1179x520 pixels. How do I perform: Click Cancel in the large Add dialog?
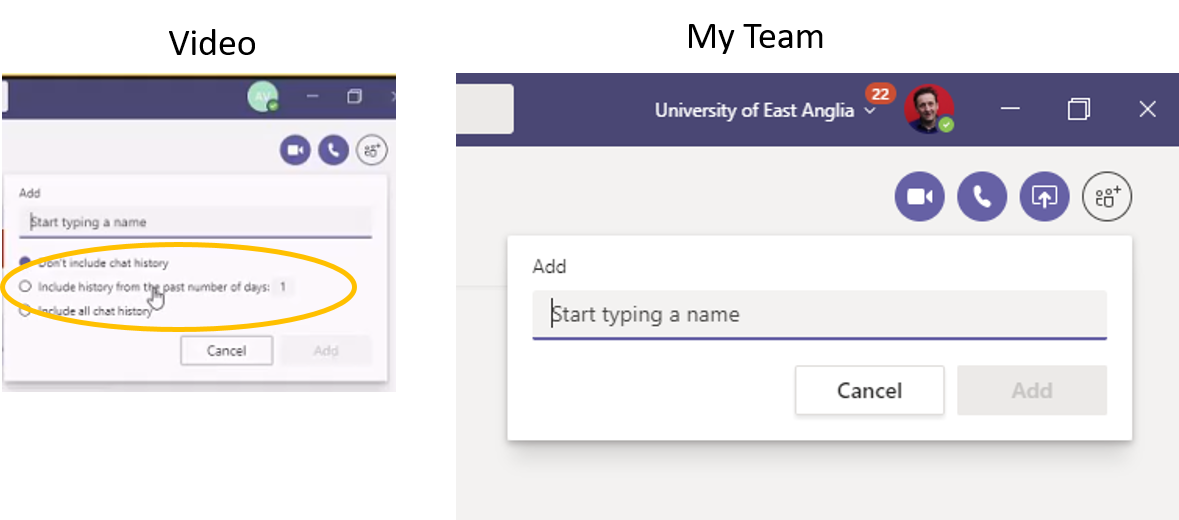coord(869,391)
